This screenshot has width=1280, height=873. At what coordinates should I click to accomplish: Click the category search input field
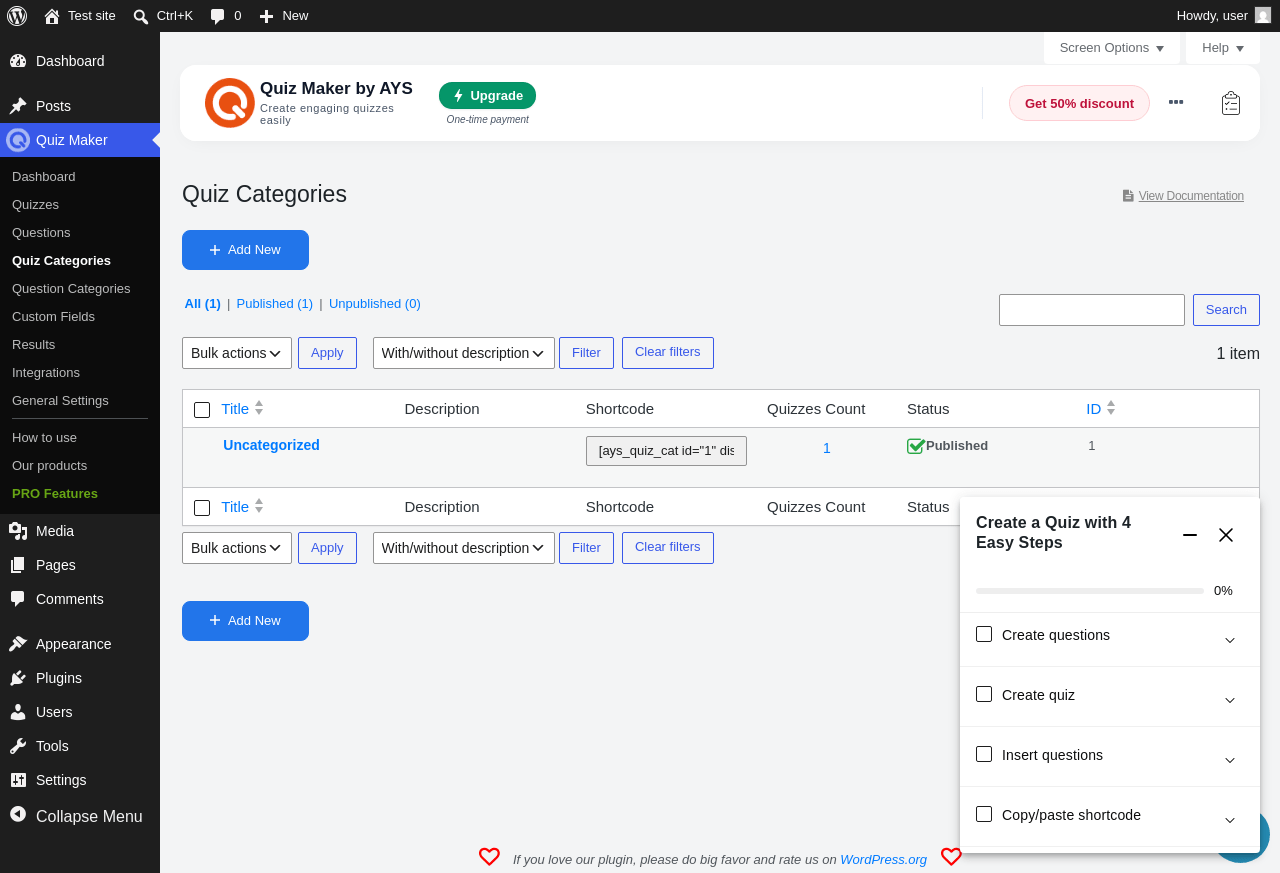pos(1092,310)
